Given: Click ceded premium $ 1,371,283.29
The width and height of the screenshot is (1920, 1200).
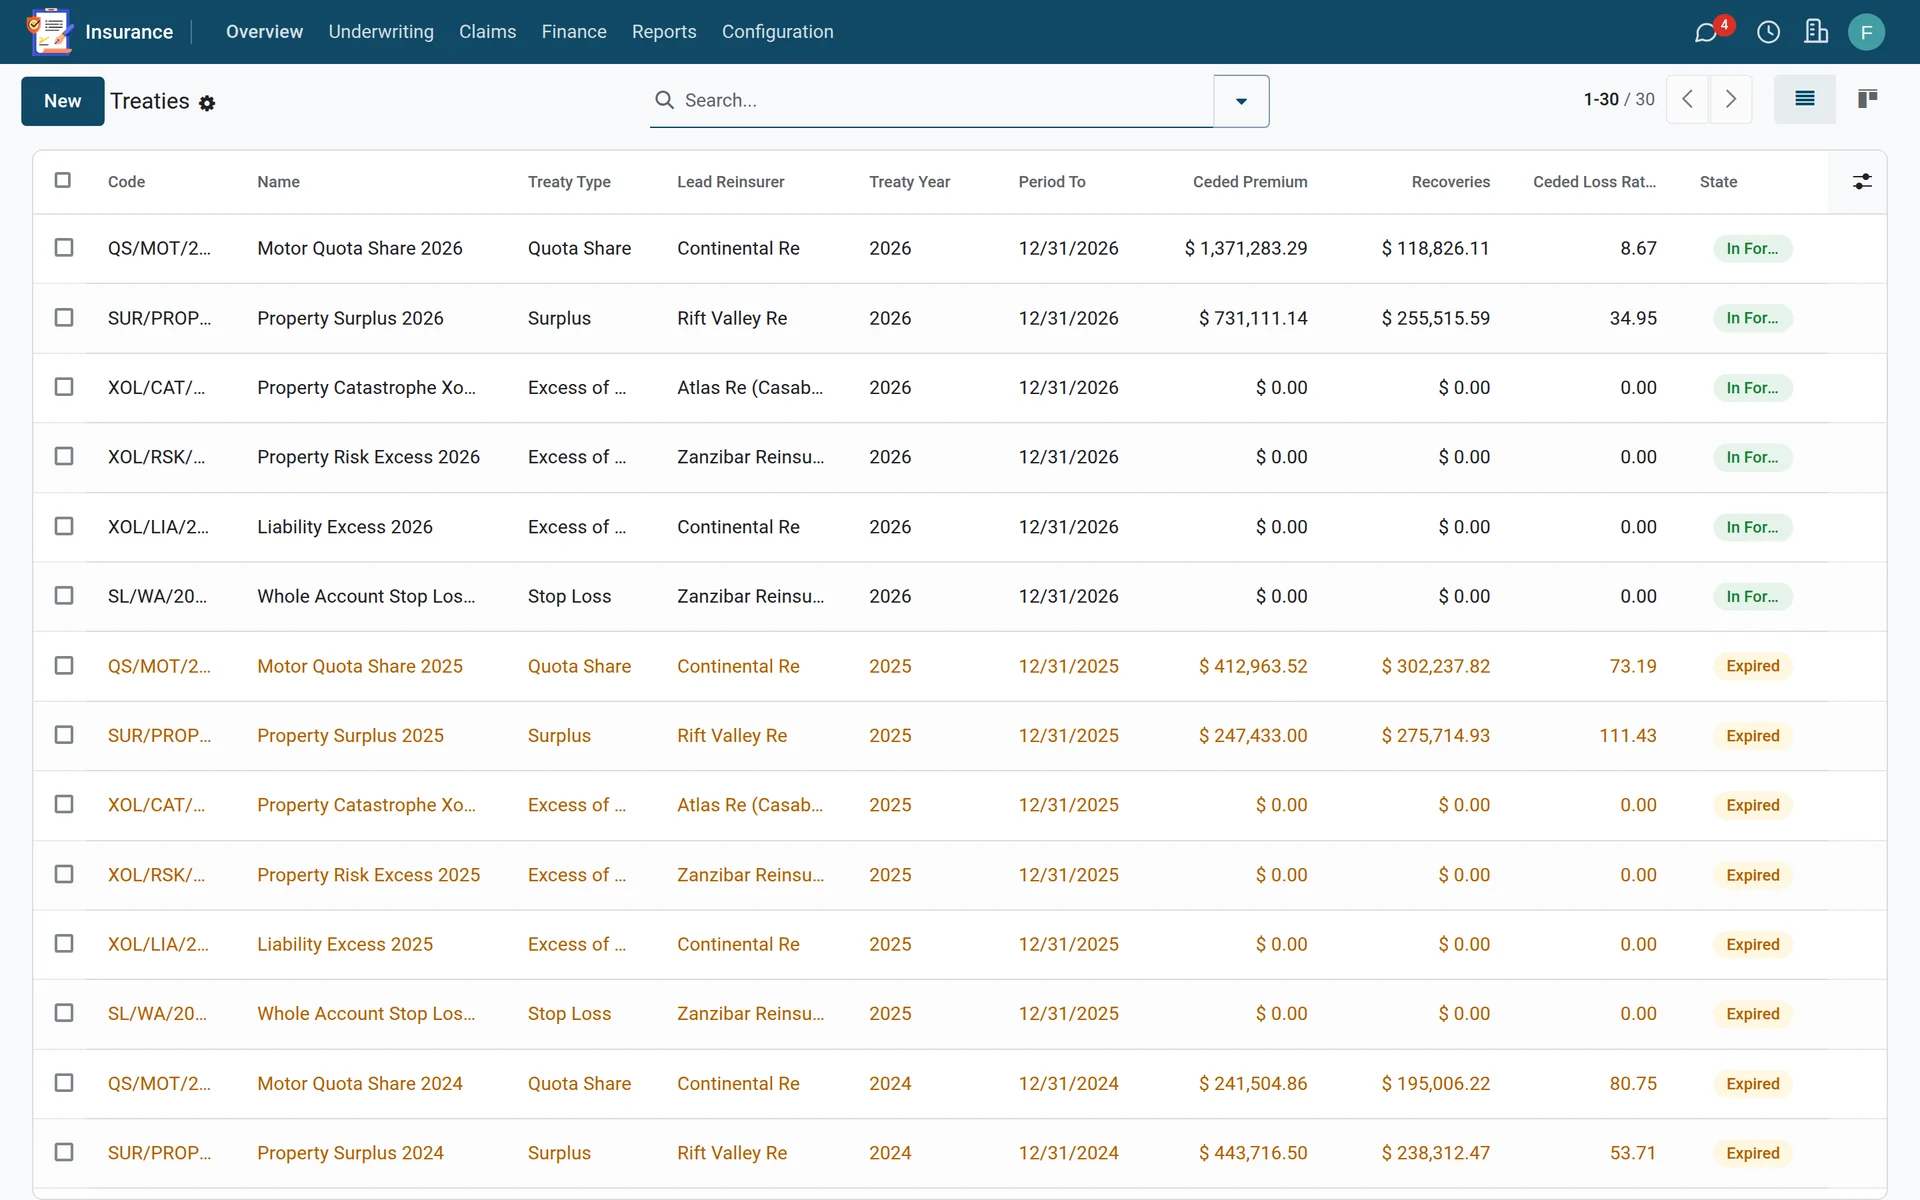Looking at the screenshot, I should pos(1245,248).
